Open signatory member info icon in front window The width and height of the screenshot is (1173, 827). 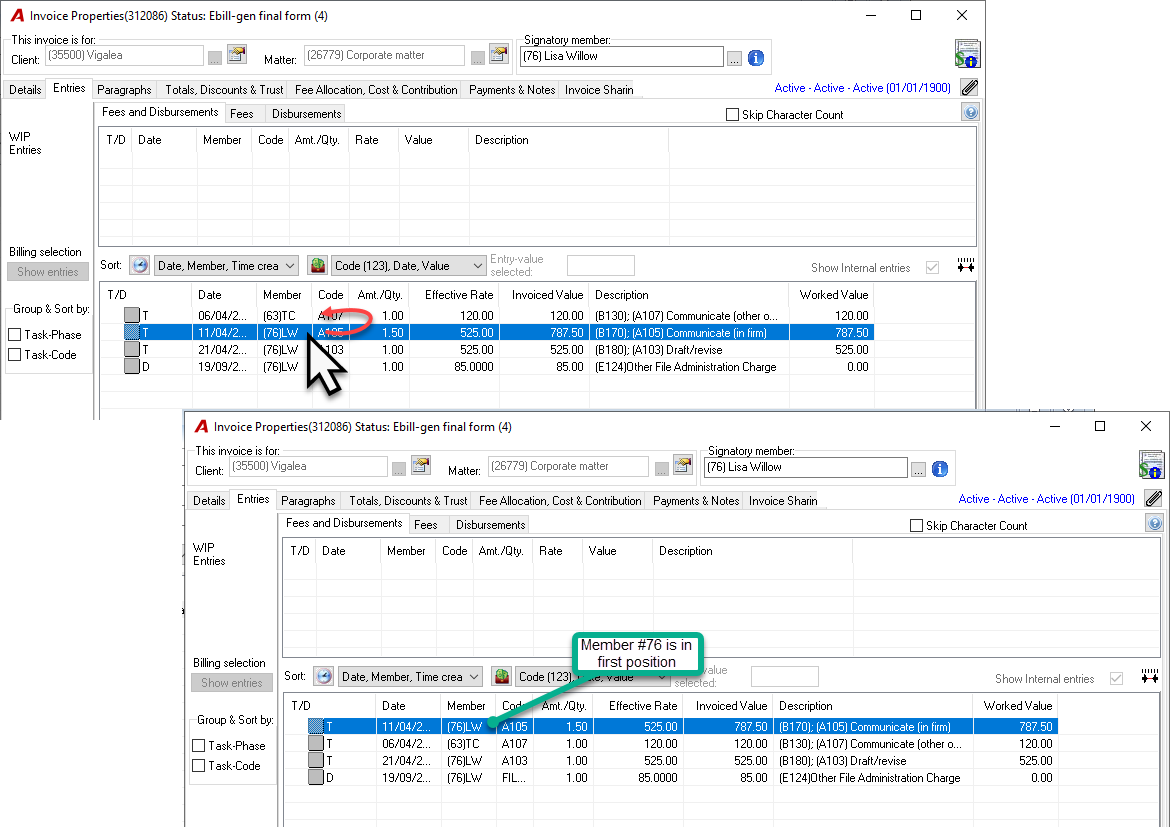[940, 469]
